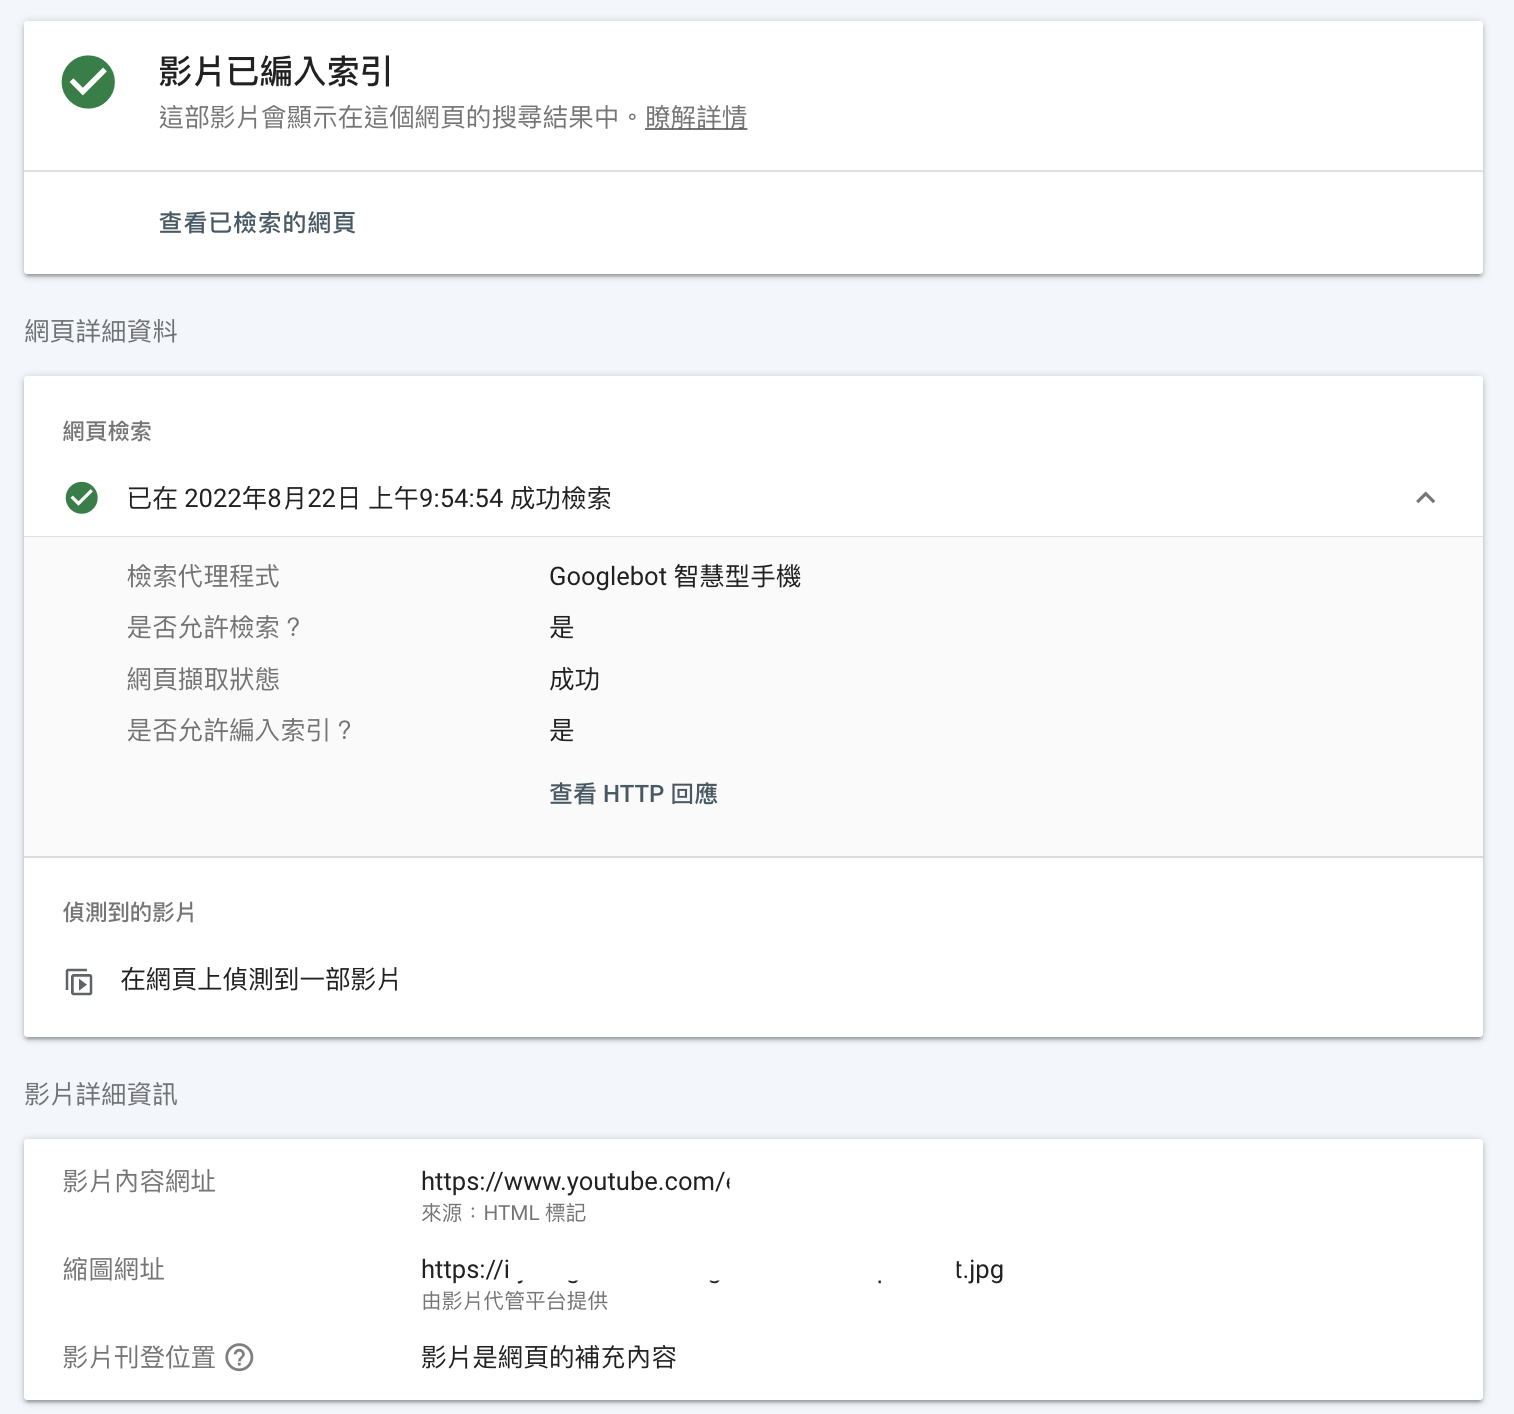This screenshot has width=1514, height=1414.
Task: Click the detected video icon beside 在網頁上偵測到一部影片
Action: 78,981
